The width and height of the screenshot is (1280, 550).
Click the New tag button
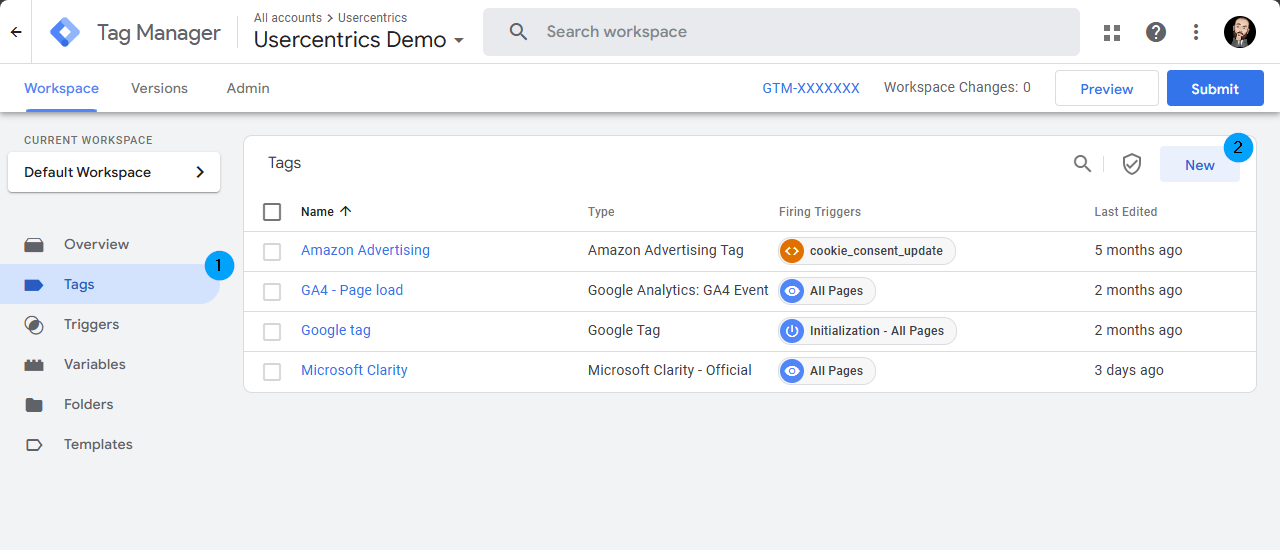point(1200,164)
